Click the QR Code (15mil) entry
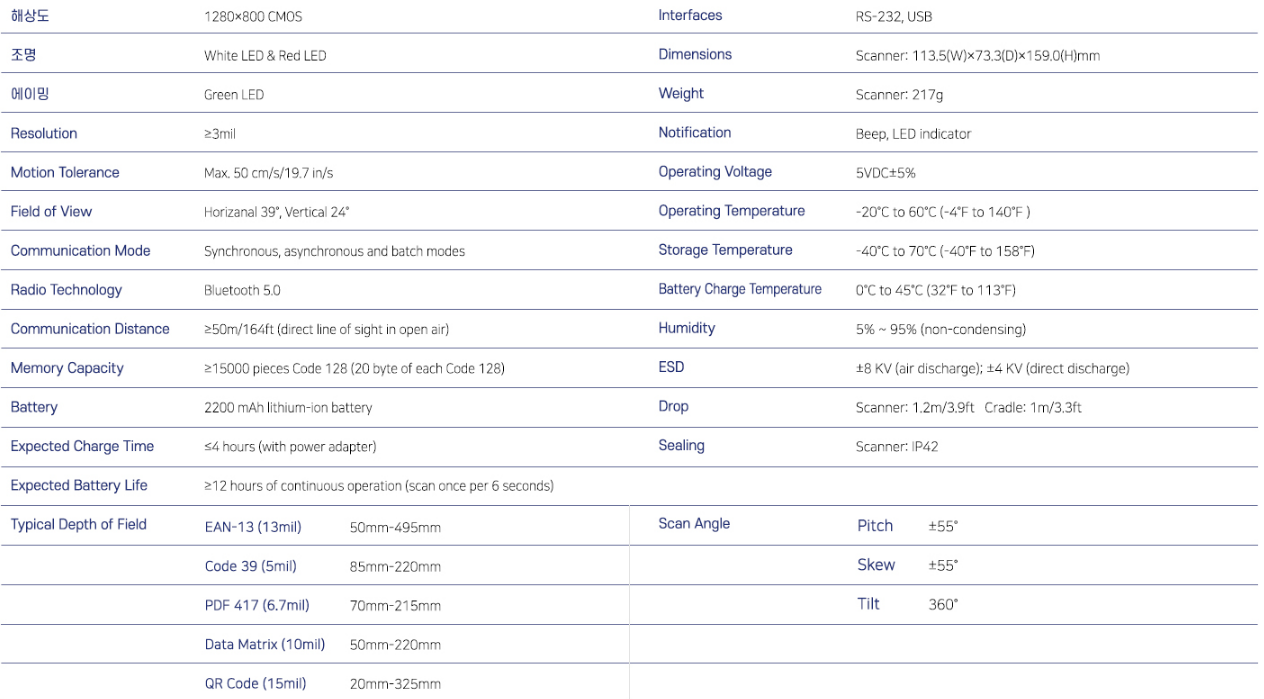1264x699 pixels. 256,683
